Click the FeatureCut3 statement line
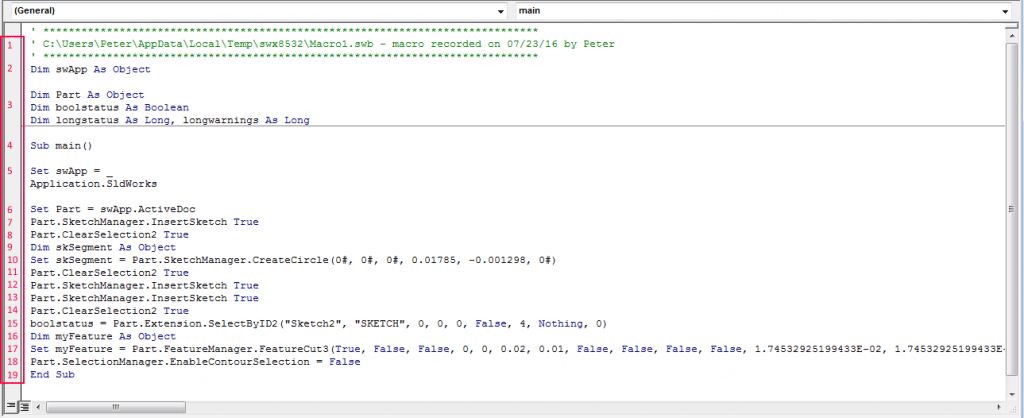1024x418 pixels. click(x=400, y=350)
